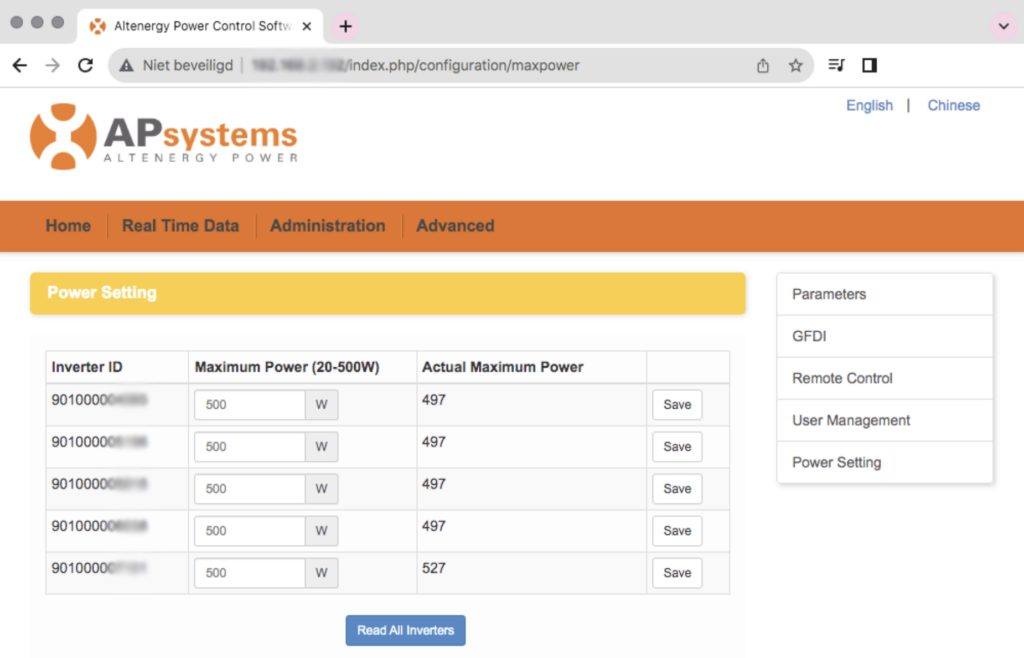Click the share icon in address bar
Viewport: 1024px width, 658px height.
[763, 65]
